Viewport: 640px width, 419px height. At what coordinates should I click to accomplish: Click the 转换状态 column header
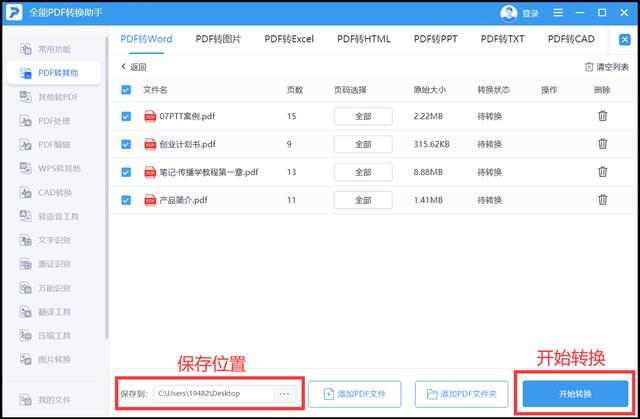coord(493,90)
